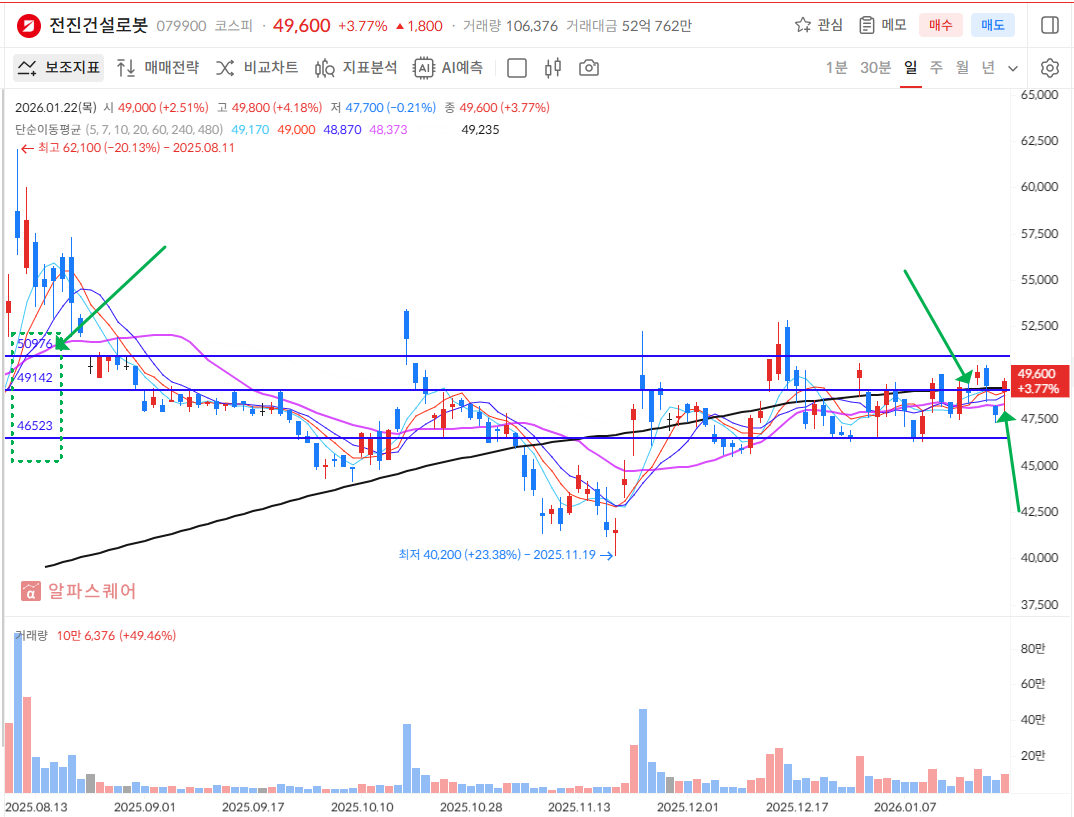Open the 지표분석 indicator analysis
The image size is (1074, 817).
pyautogui.click(x=356, y=68)
